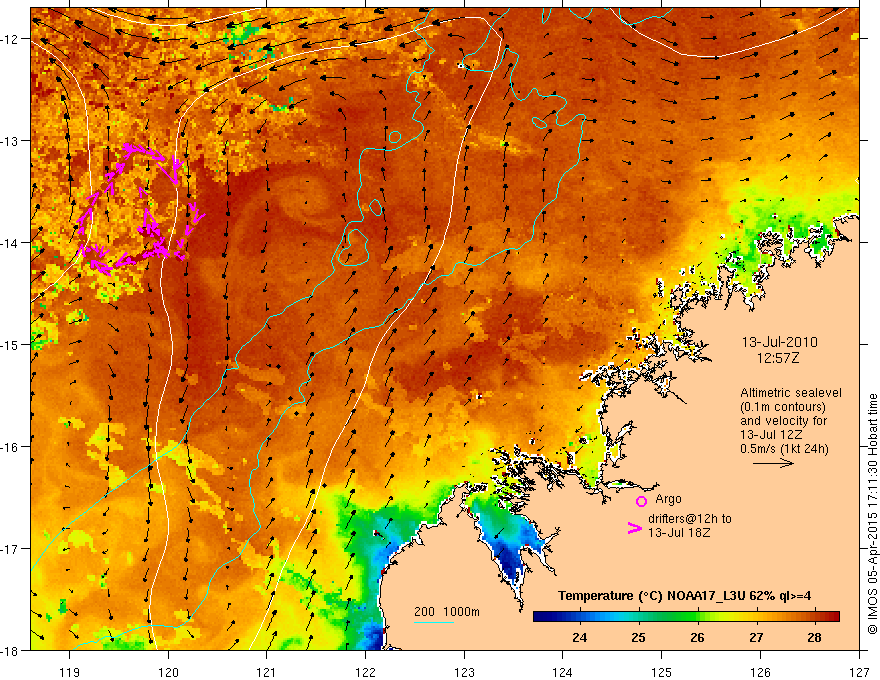880x680 pixels.
Task: Click the 27 tick on temperature scale
Action: (x=756, y=637)
